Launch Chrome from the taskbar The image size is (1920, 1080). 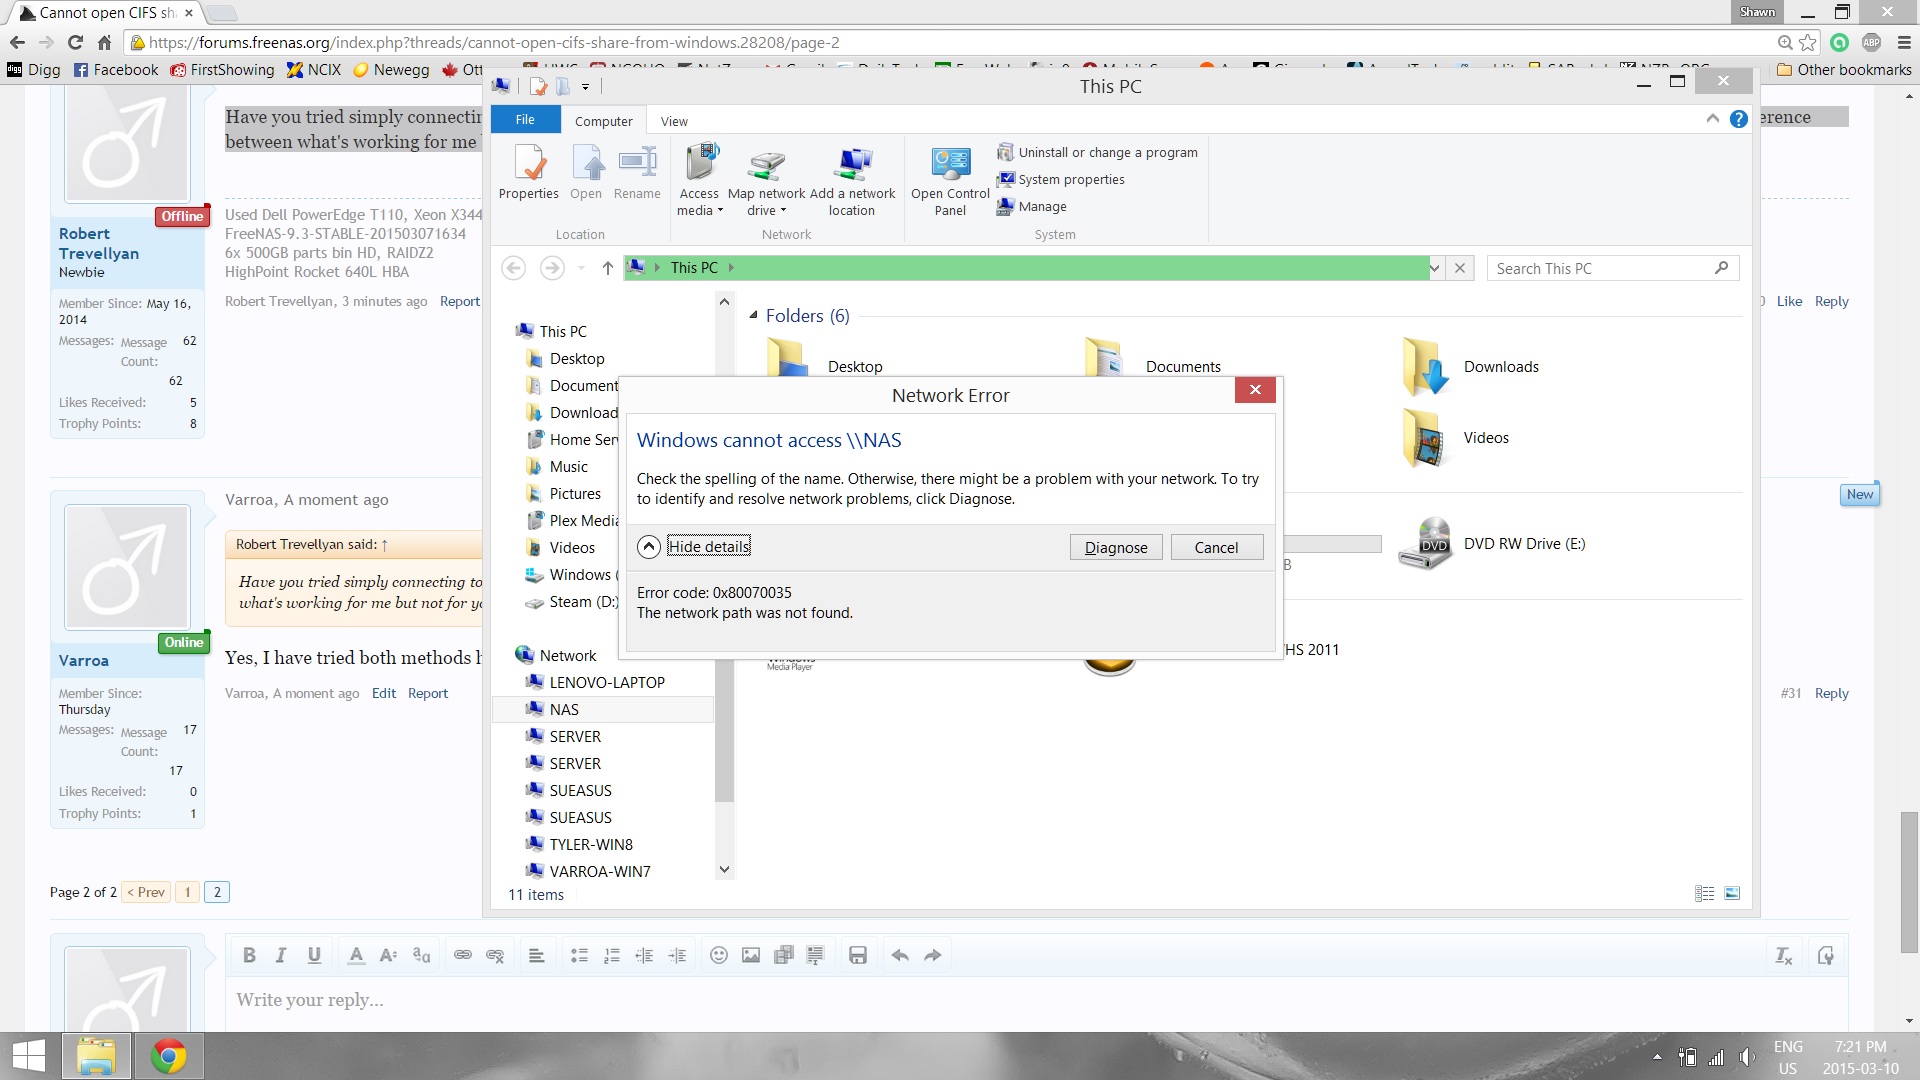point(168,1056)
